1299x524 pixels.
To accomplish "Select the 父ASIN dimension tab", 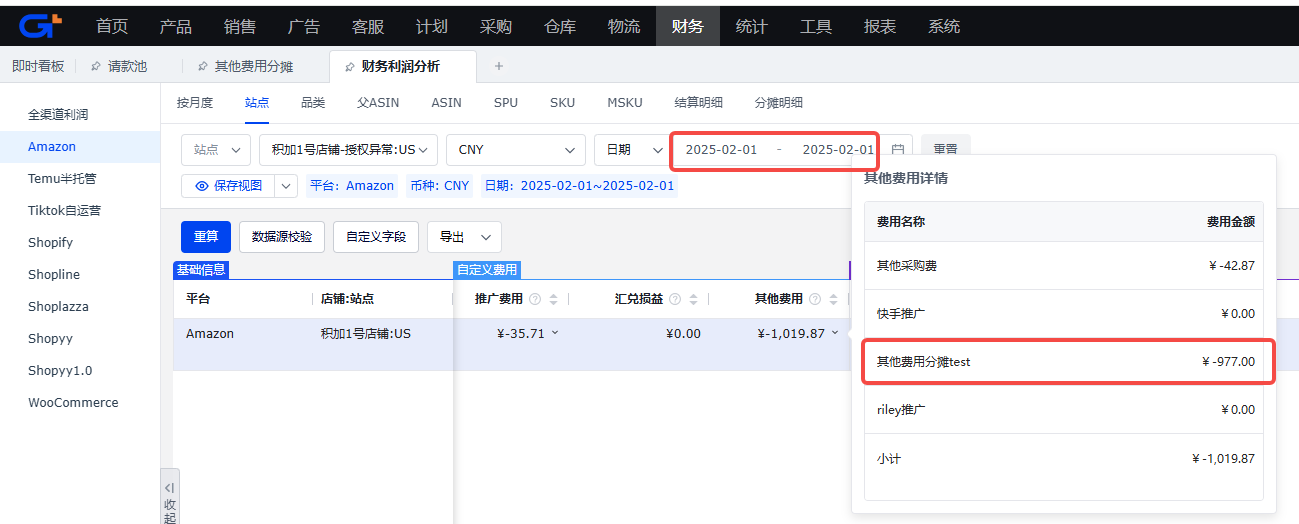I will (378, 102).
